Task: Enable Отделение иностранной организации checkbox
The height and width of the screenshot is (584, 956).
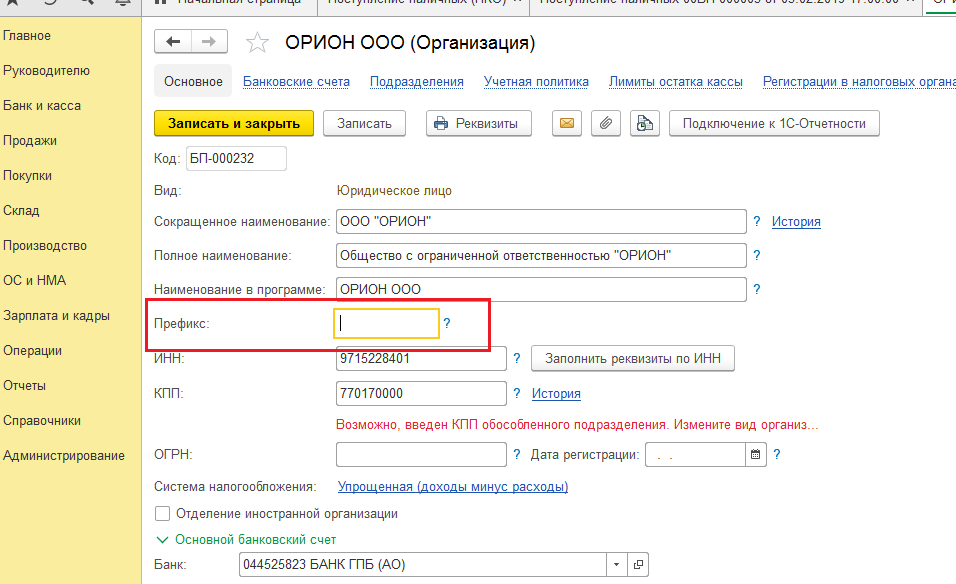Action: coord(162,514)
